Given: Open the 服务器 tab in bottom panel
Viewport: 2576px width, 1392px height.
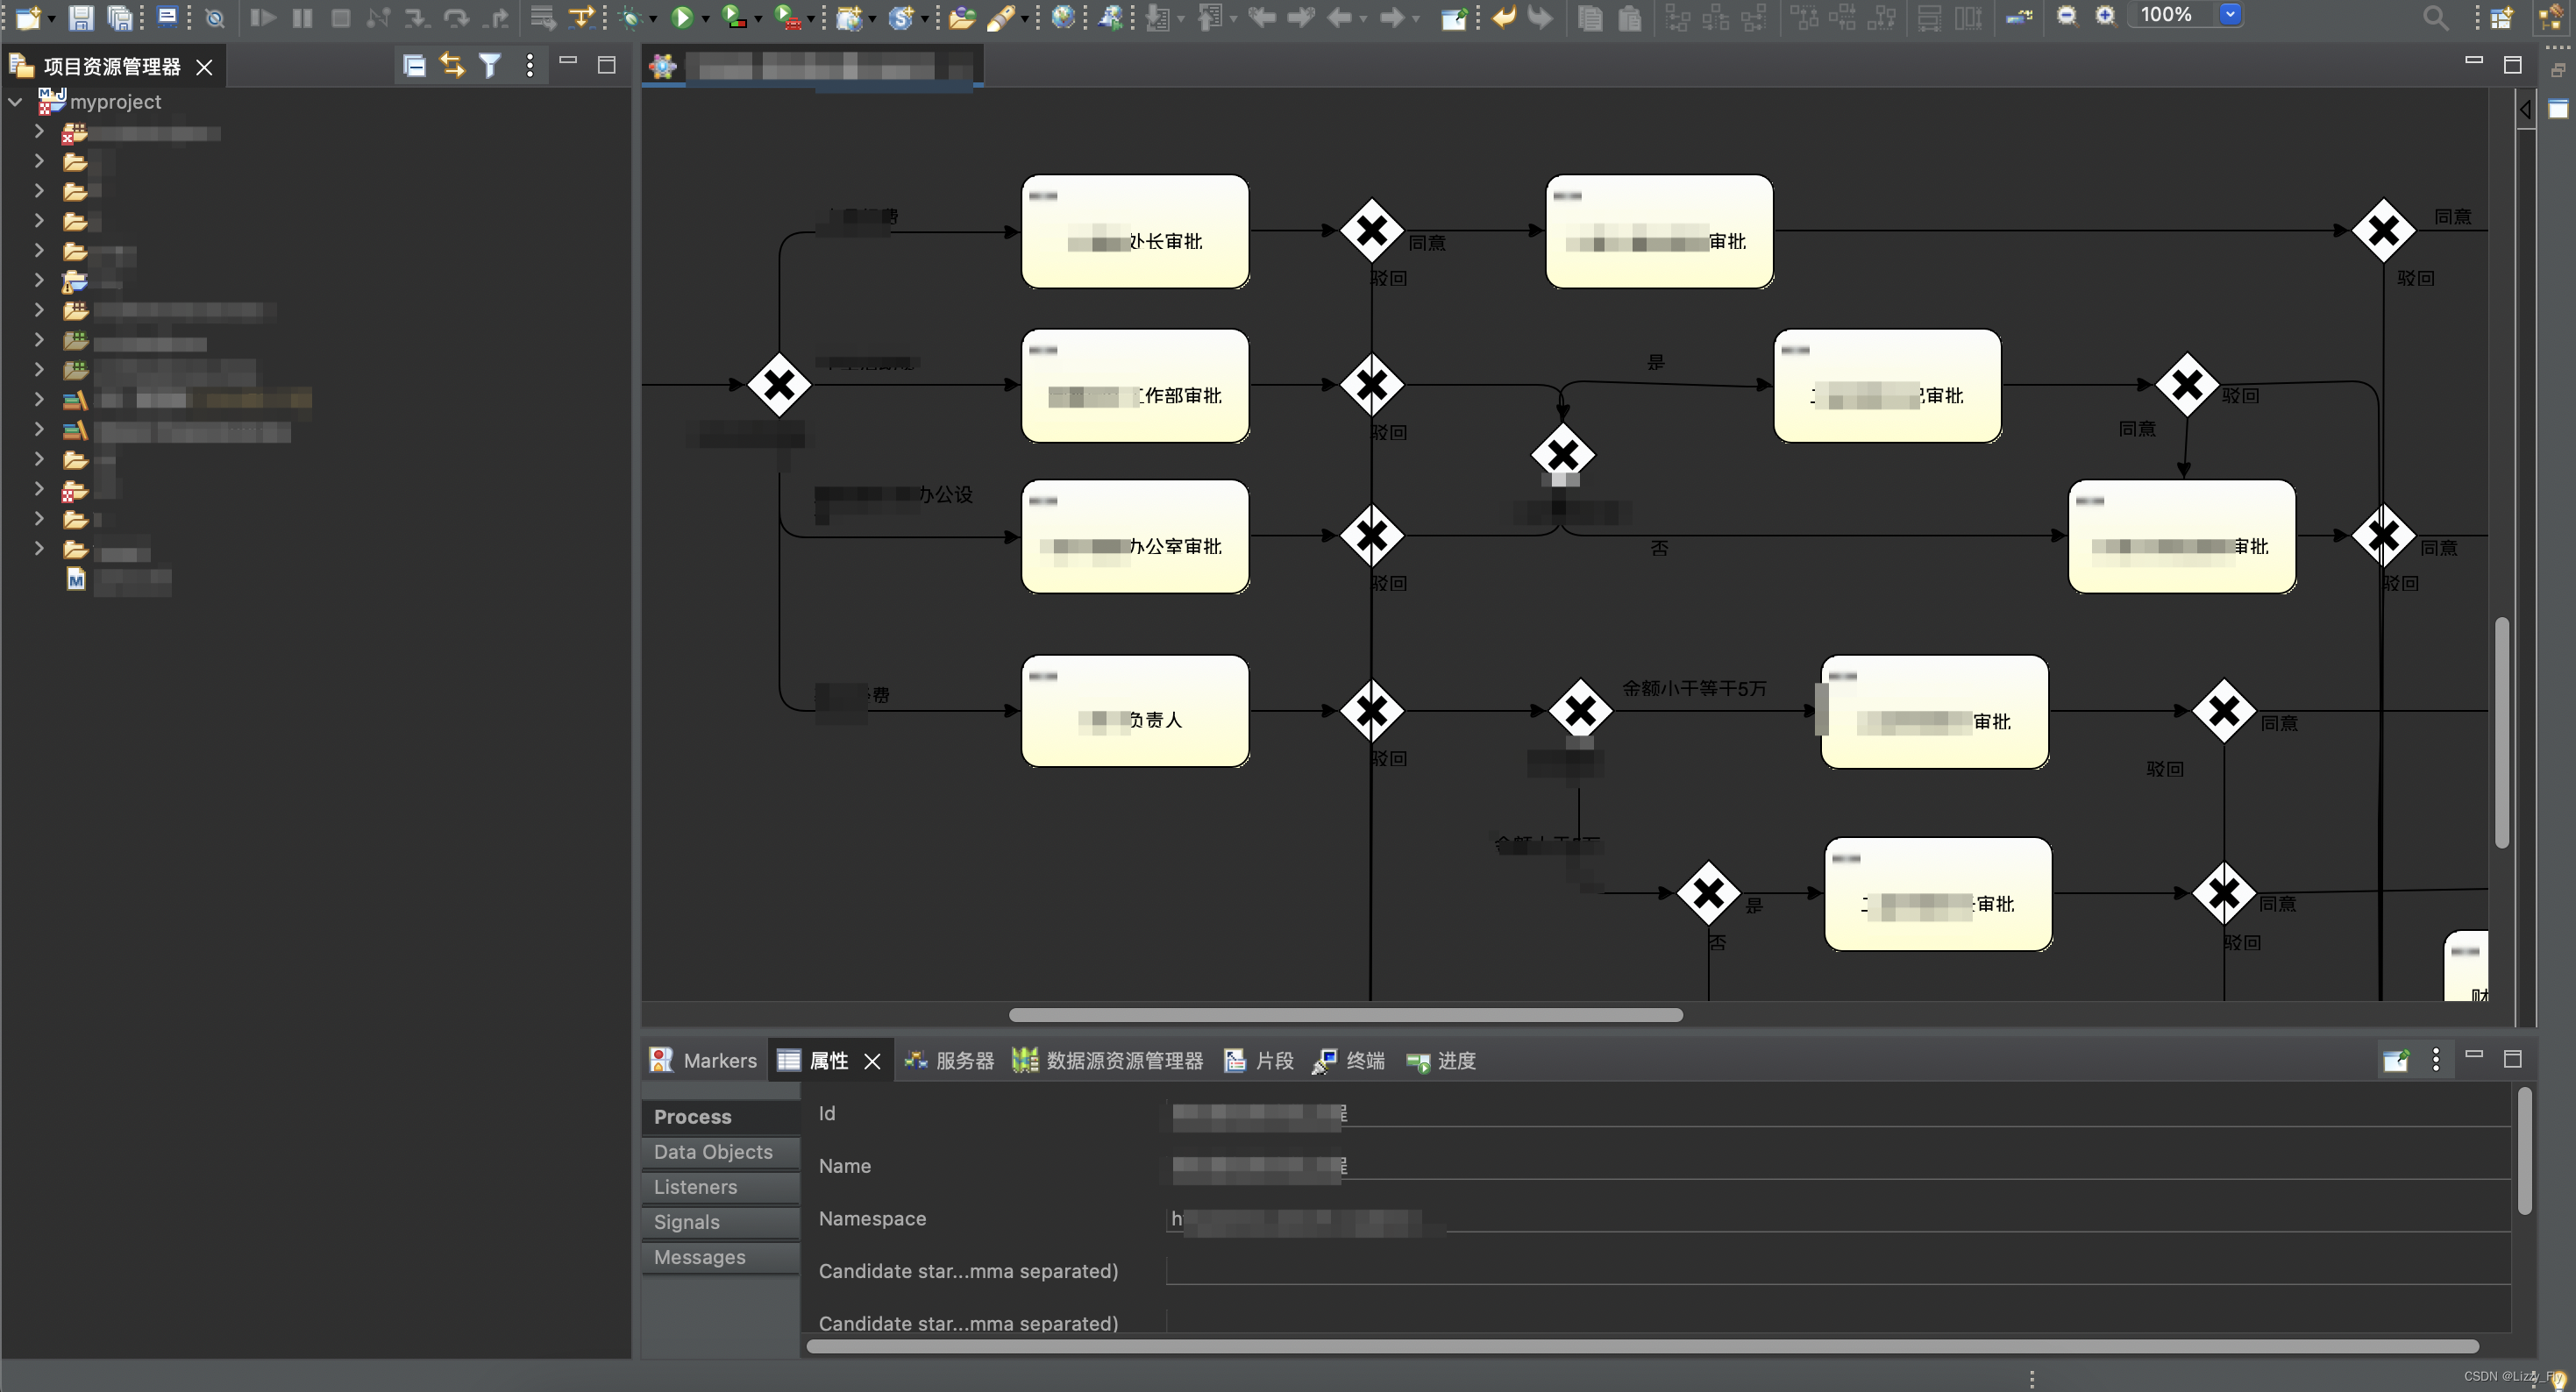Looking at the screenshot, I should pyautogui.click(x=950, y=1060).
